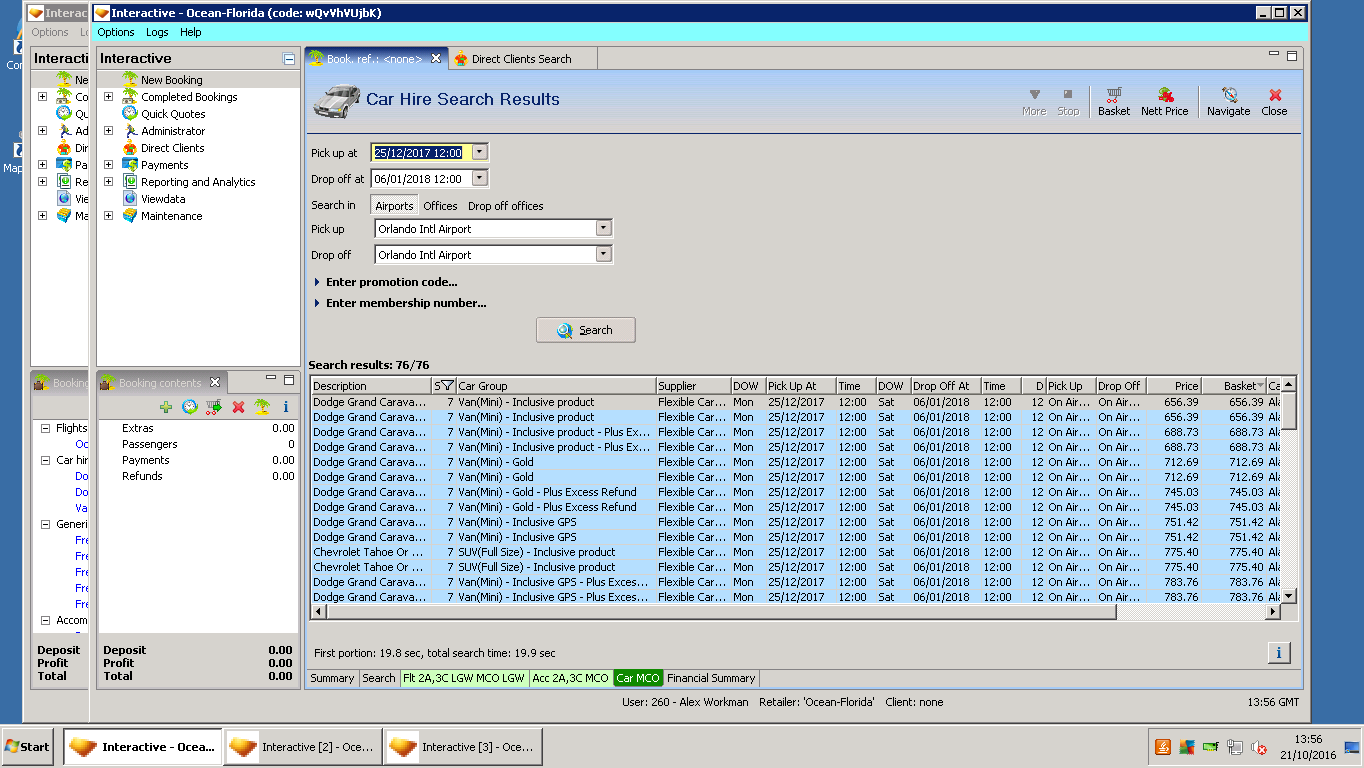Click the horizontal scrollbar of results table
Screen dimensions: 1364x768
coord(720,612)
